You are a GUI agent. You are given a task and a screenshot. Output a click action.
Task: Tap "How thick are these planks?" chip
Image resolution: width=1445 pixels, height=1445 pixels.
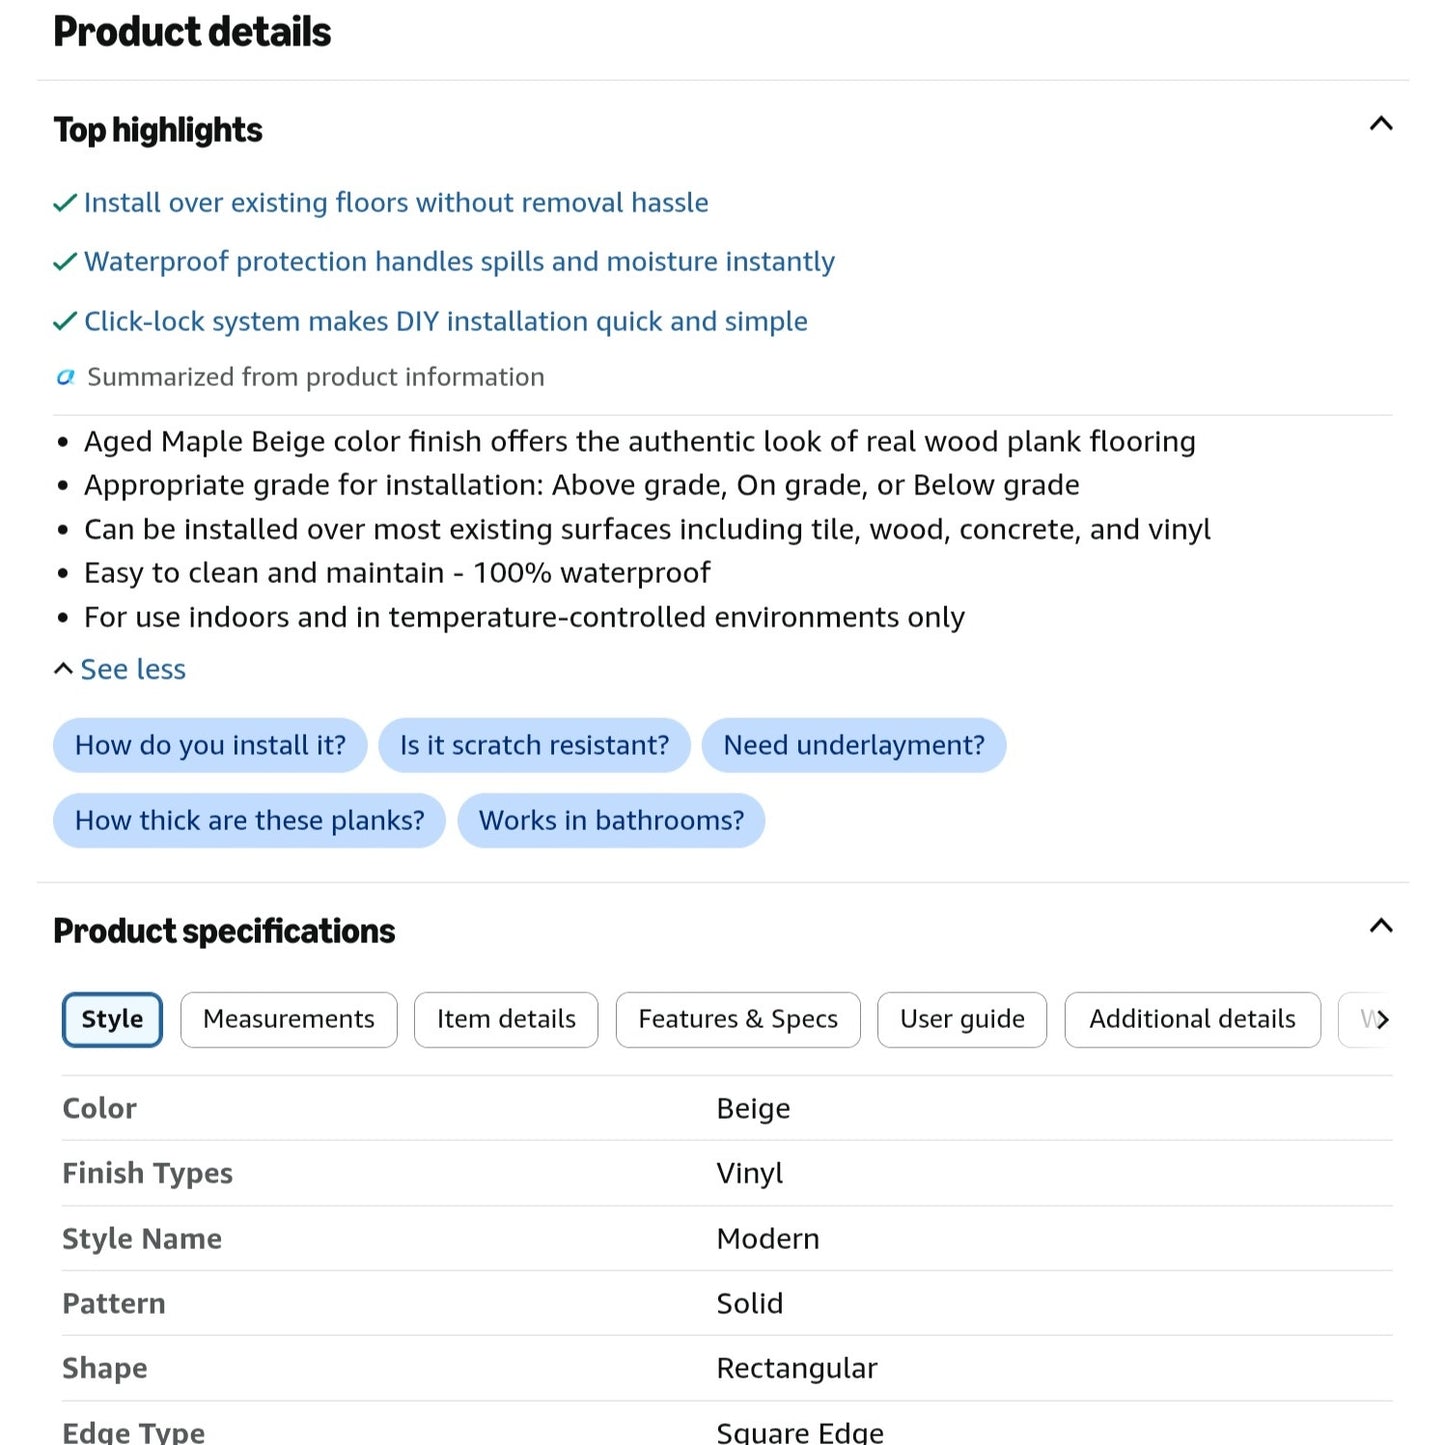(x=249, y=820)
